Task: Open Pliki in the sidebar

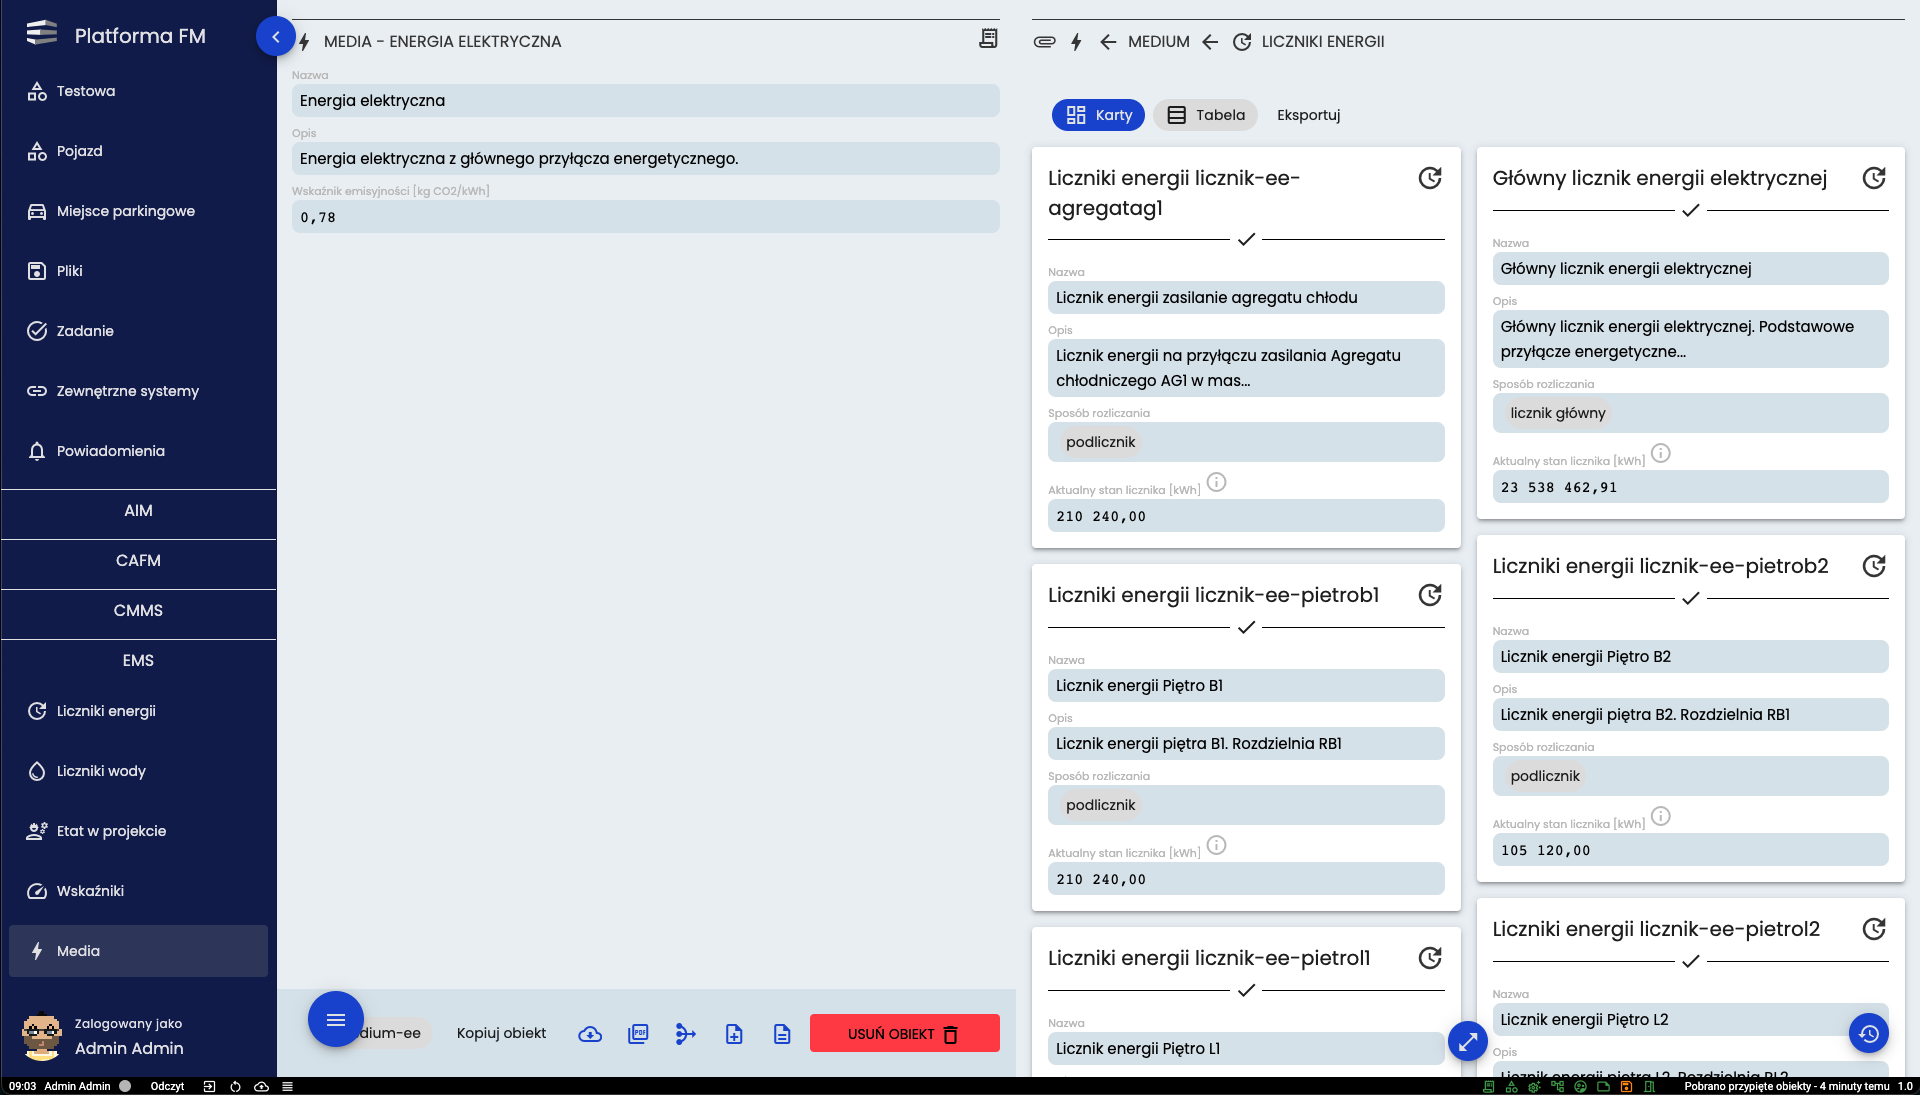Action: click(138, 271)
